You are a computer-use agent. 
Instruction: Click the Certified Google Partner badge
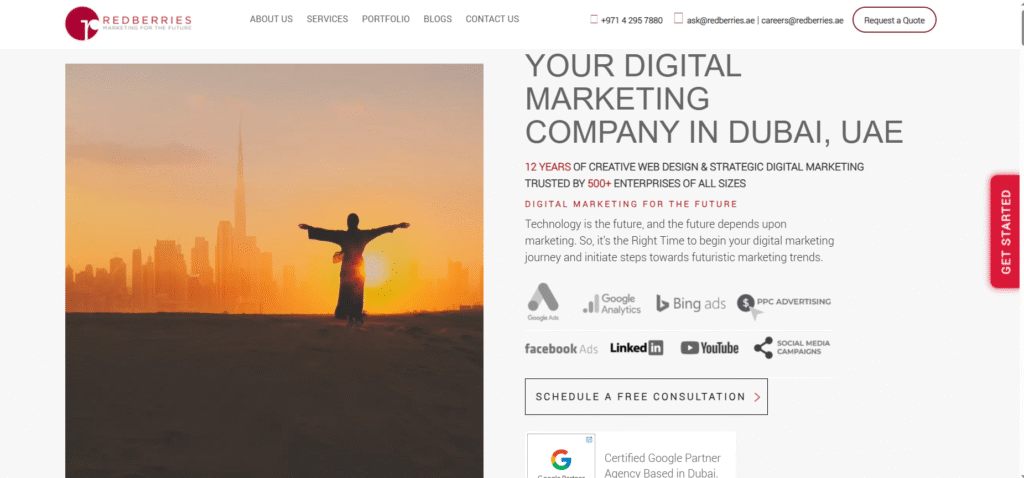click(x=631, y=455)
